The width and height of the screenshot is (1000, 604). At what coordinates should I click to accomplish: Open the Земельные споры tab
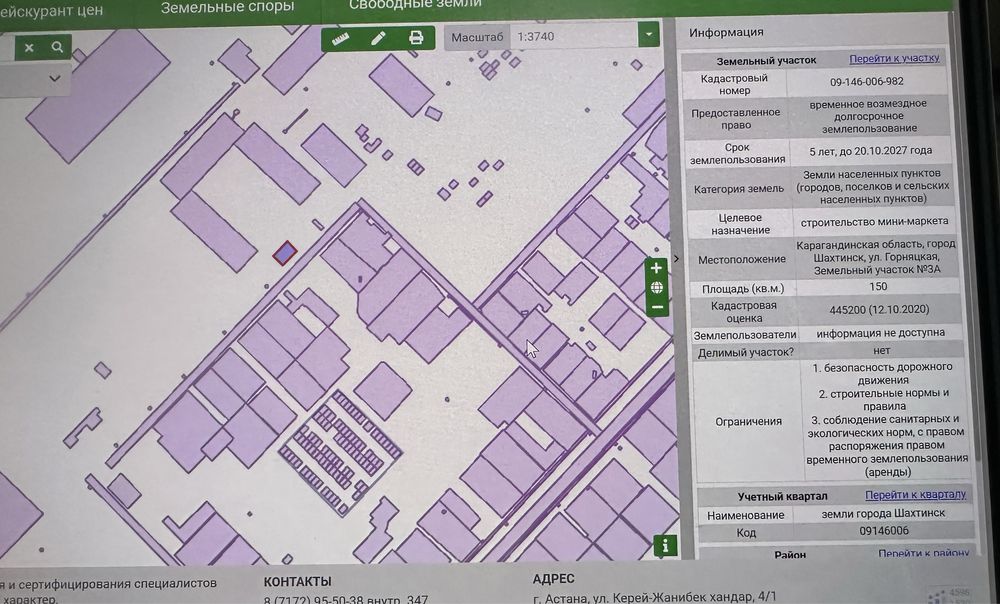click(227, 7)
